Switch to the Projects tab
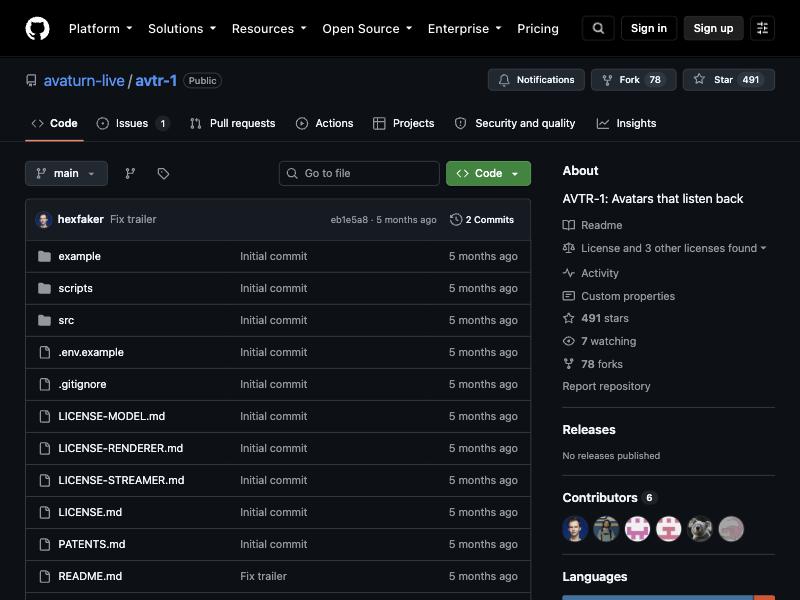This screenshot has width=800, height=600. click(403, 123)
